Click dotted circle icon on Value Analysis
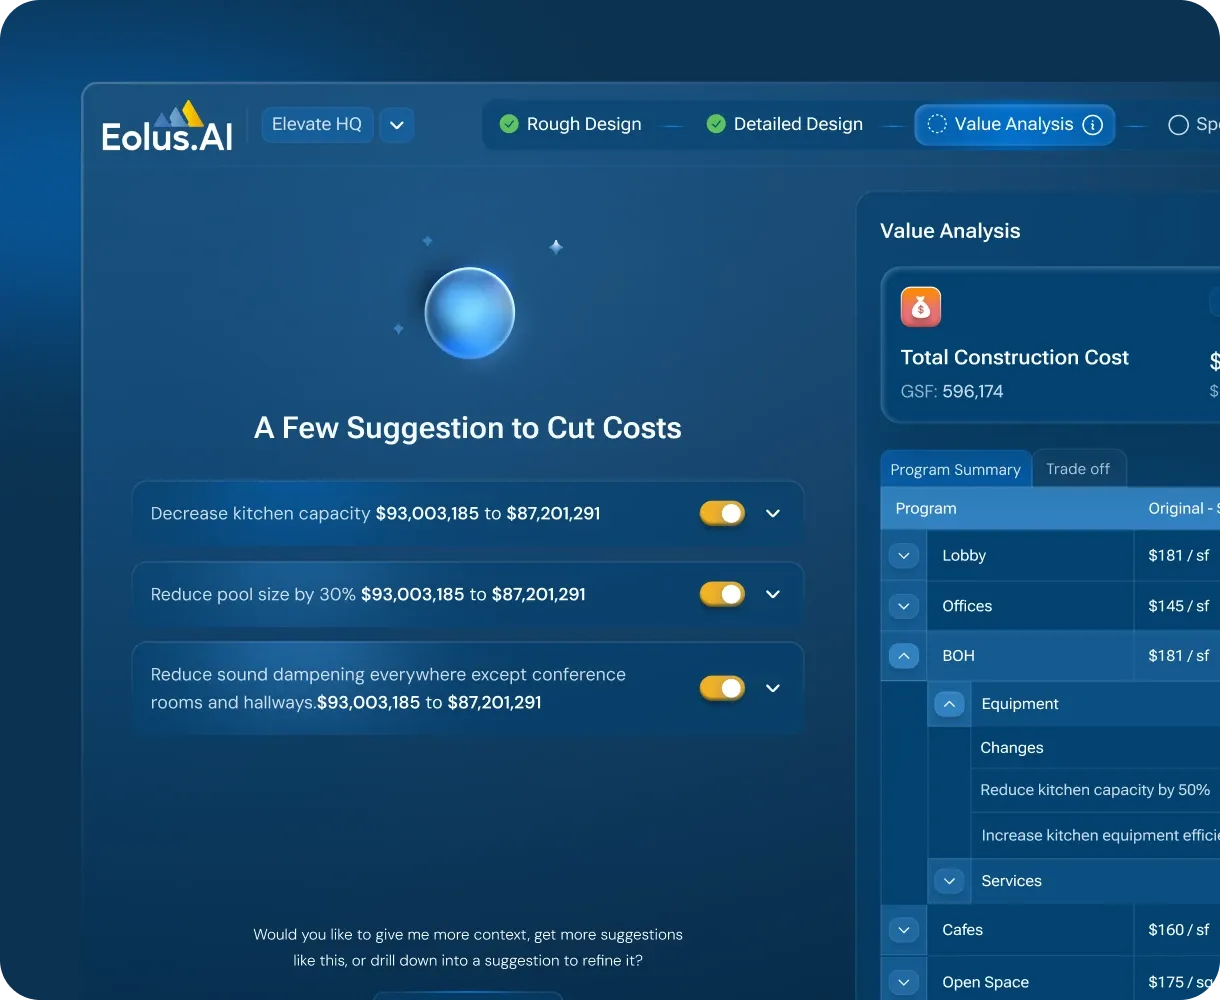The width and height of the screenshot is (1220, 1000). tap(937, 124)
